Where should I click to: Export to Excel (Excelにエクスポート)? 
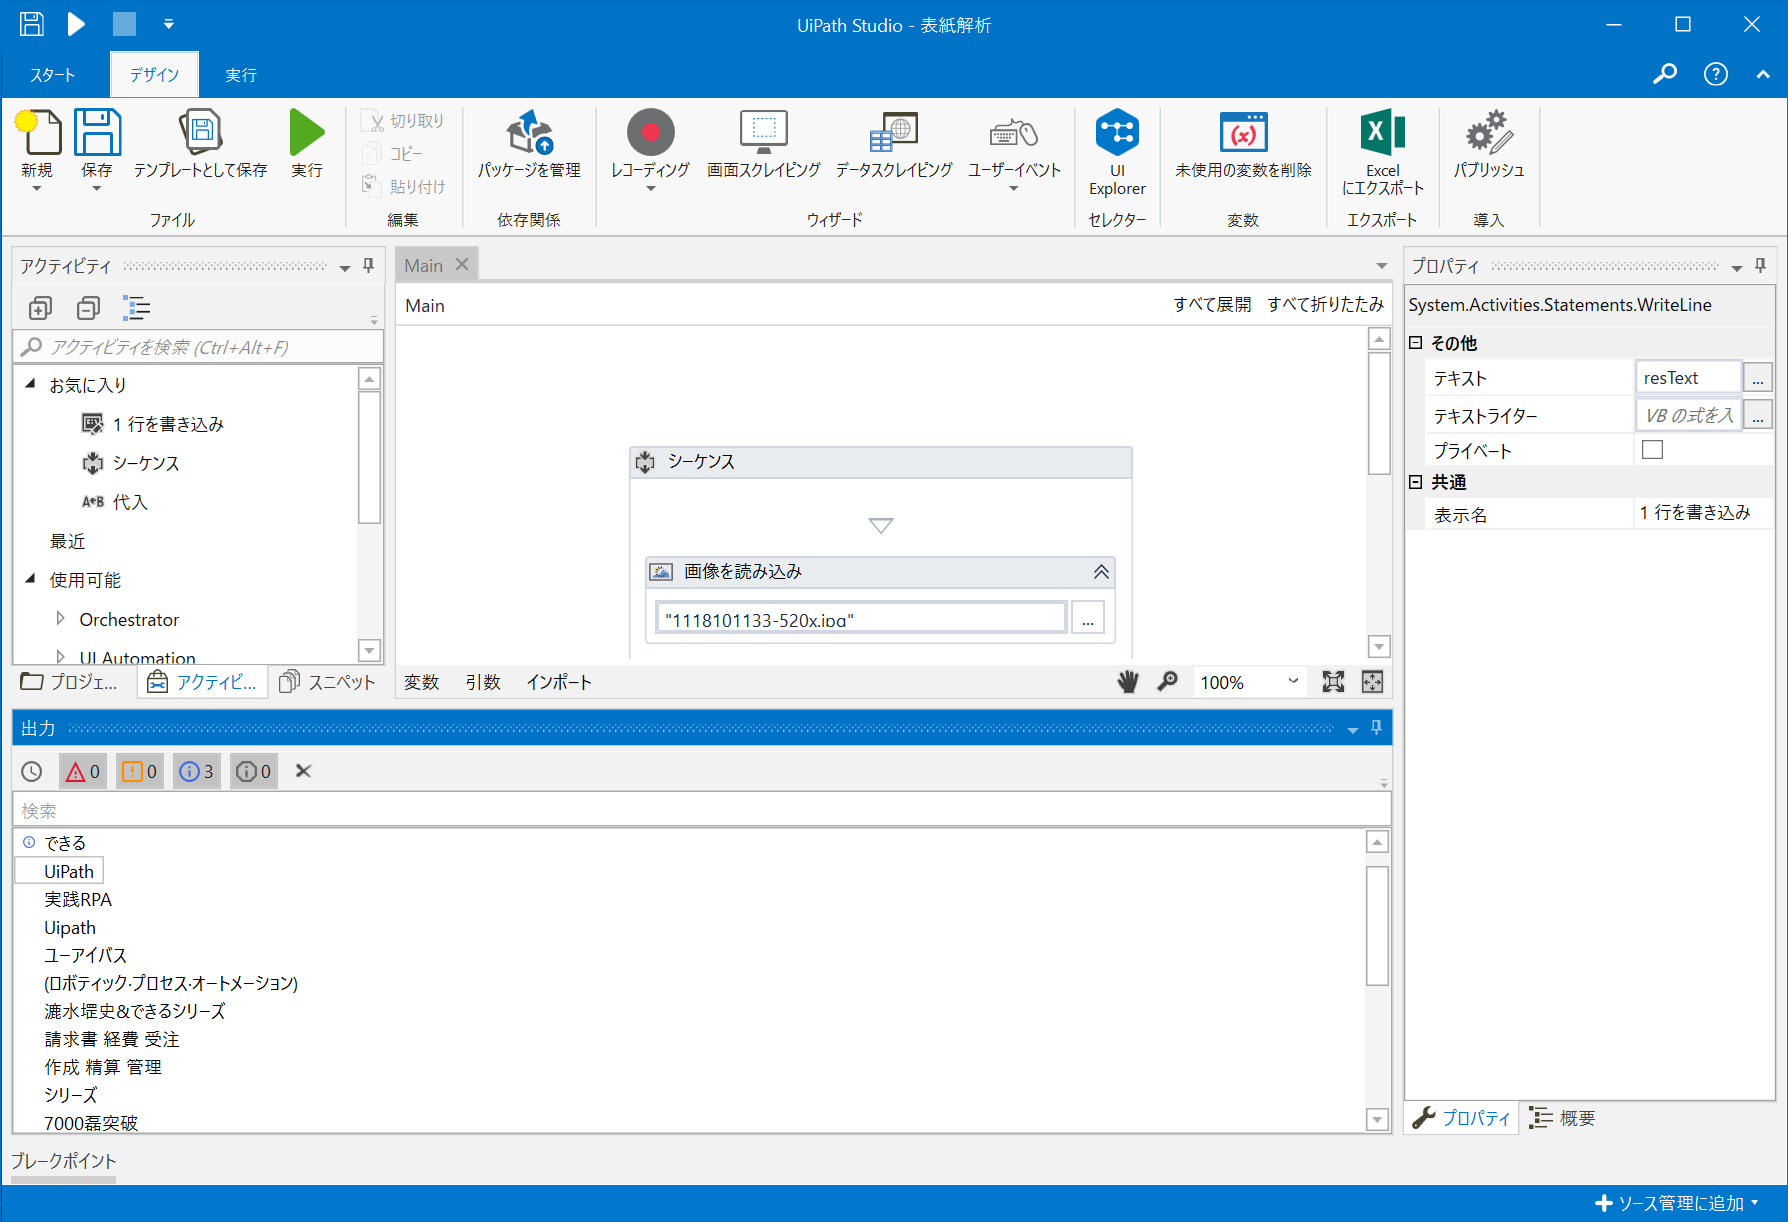point(1382,152)
